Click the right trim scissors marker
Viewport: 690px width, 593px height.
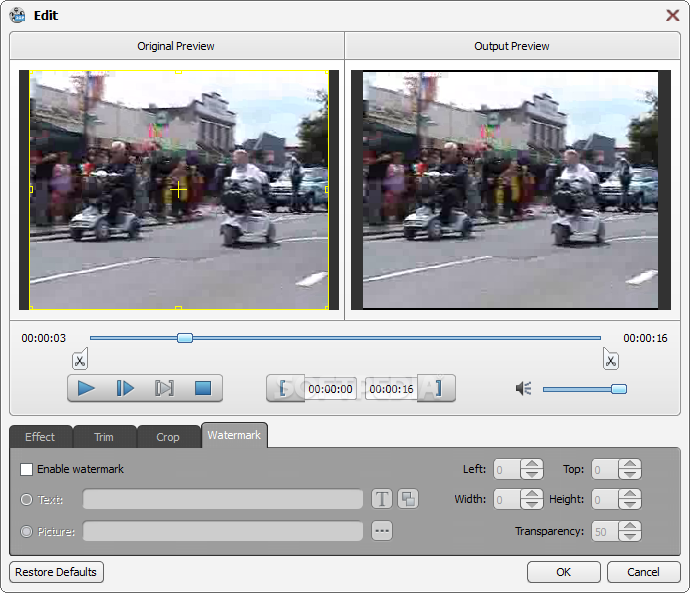point(610,359)
